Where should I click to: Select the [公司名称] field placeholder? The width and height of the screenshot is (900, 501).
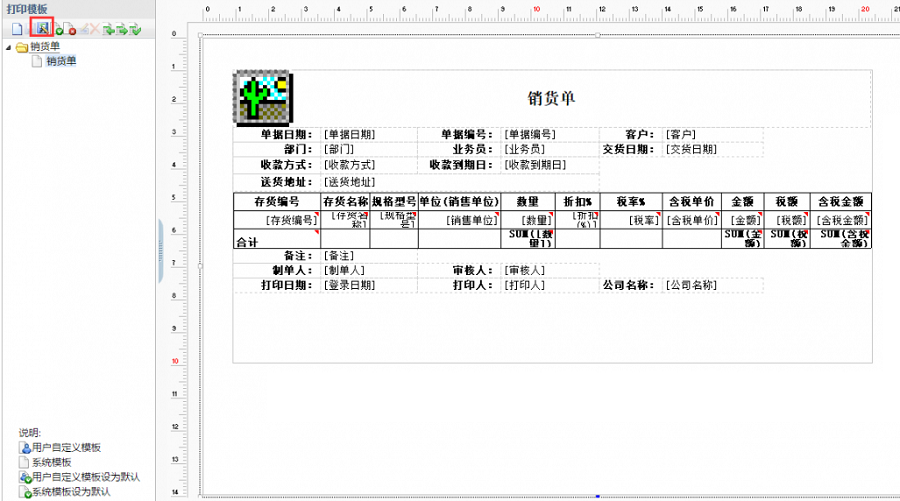tap(691, 285)
